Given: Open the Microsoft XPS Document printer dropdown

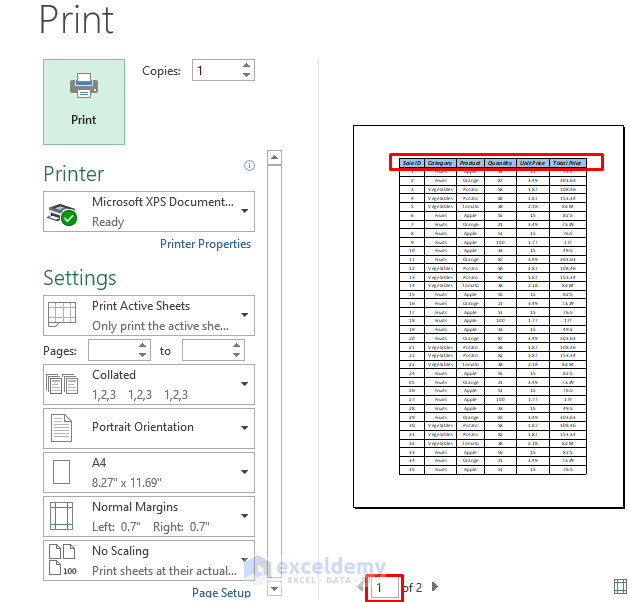Looking at the screenshot, I should [149, 211].
